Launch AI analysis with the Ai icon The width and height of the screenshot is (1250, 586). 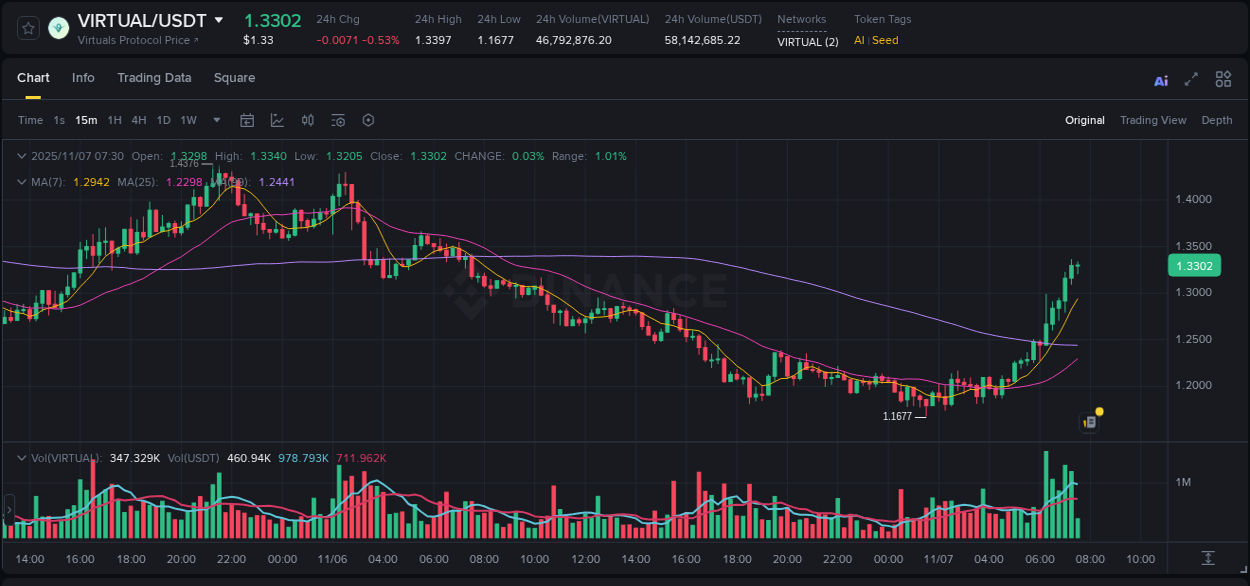pyautogui.click(x=1160, y=78)
